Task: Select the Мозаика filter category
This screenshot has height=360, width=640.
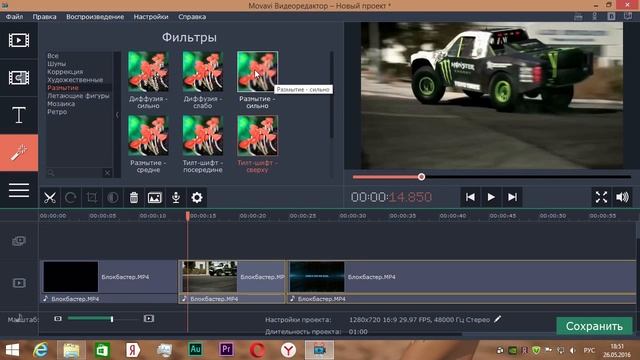Action: pos(61,104)
